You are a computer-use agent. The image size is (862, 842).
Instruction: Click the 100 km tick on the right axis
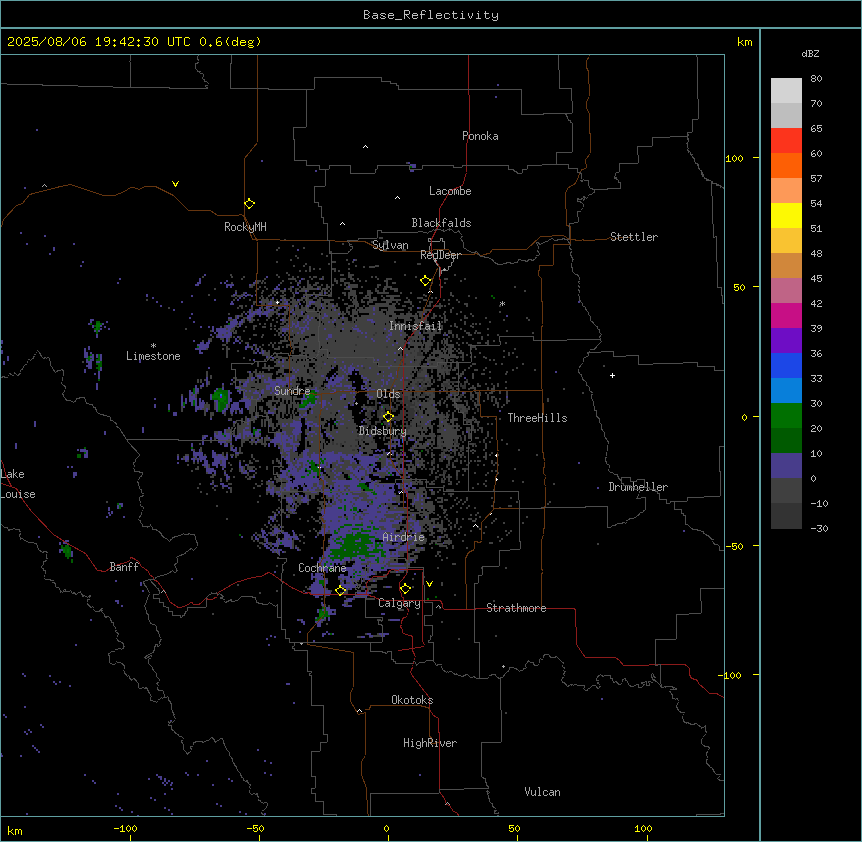click(x=734, y=158)
